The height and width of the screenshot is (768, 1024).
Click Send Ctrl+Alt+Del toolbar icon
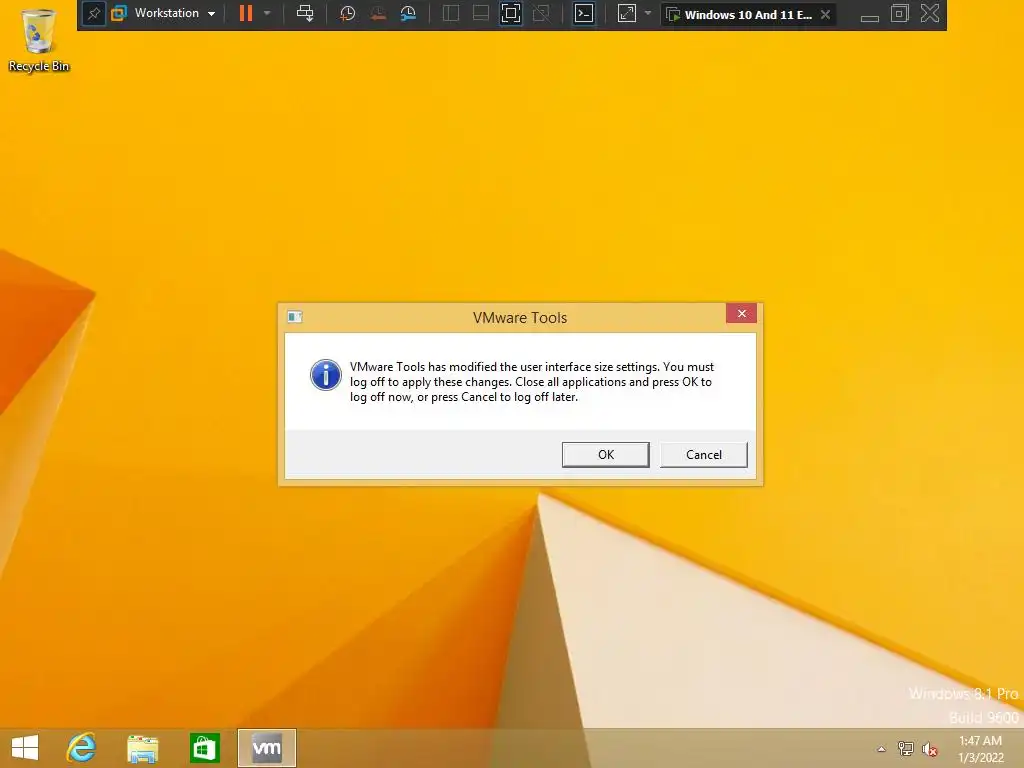click(x=305, y=13)
